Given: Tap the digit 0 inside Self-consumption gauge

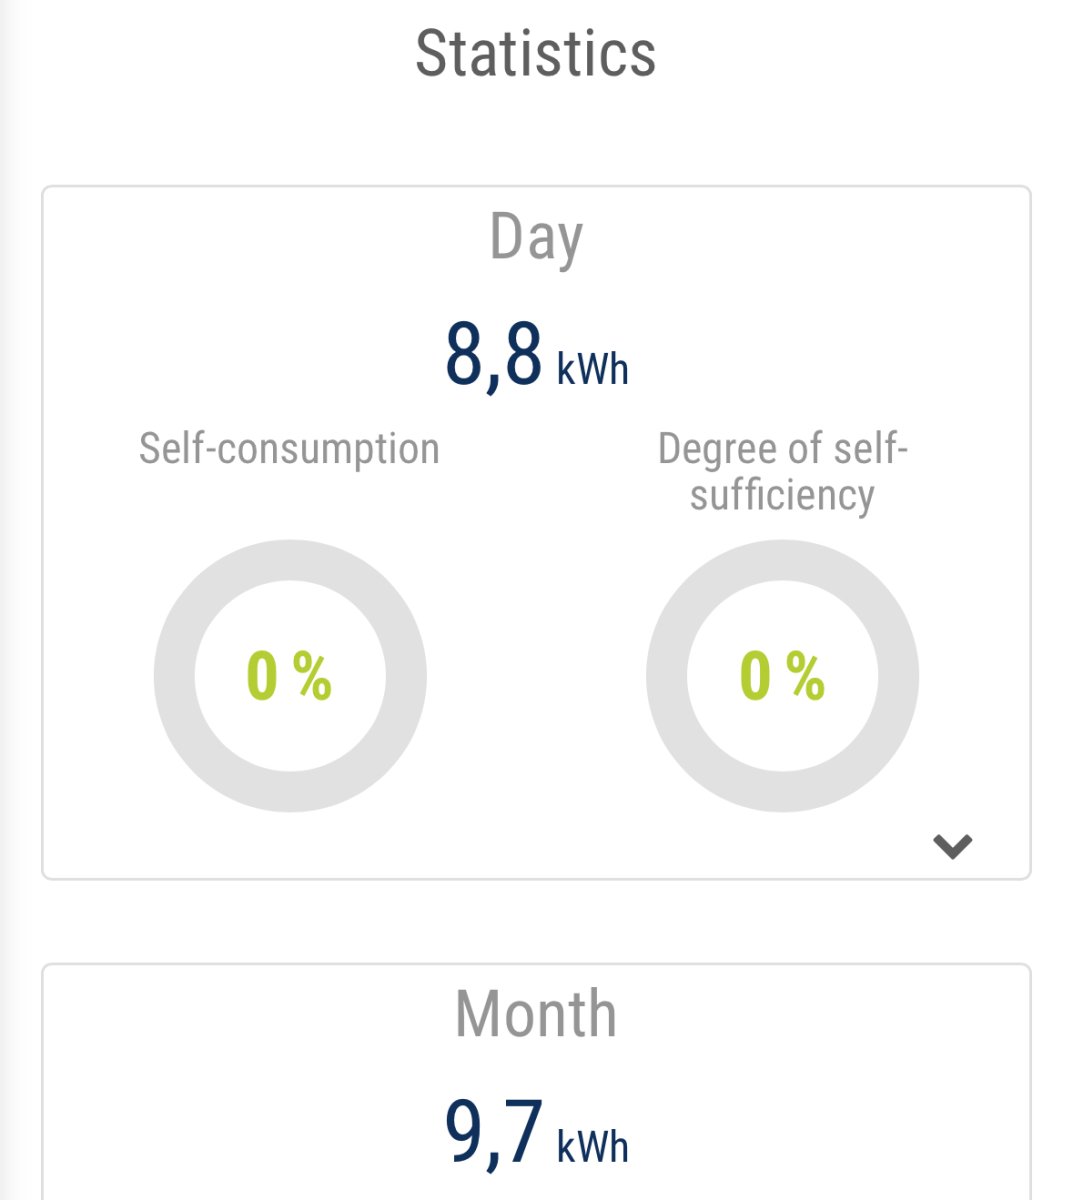Looking at the screenshot, I should (x=262, y=676).
